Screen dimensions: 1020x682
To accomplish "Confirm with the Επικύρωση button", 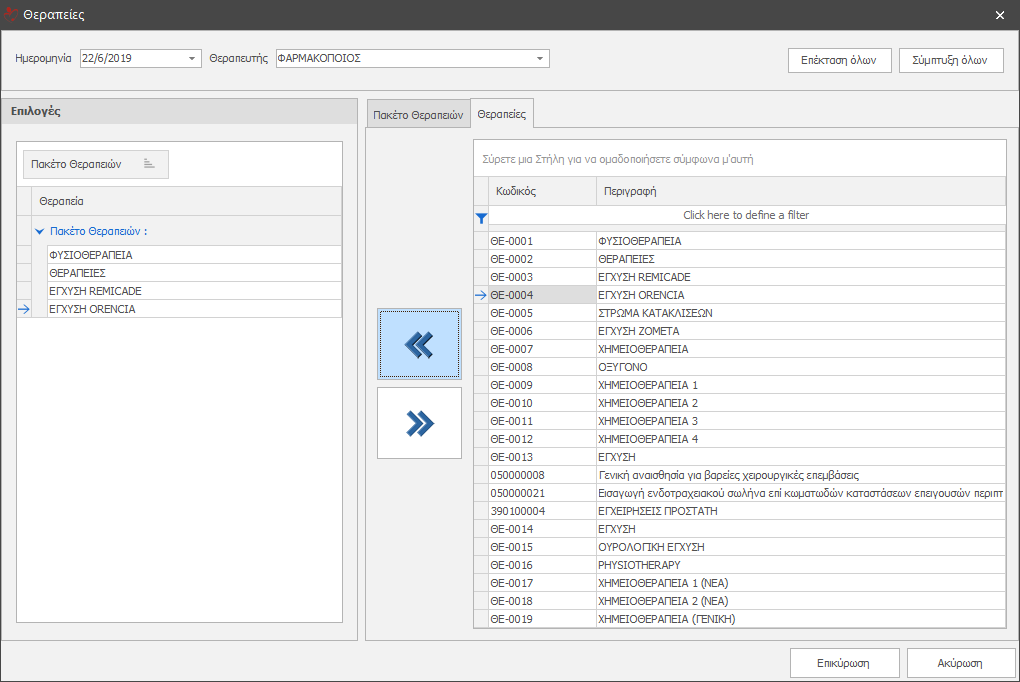I will (843, 663).
